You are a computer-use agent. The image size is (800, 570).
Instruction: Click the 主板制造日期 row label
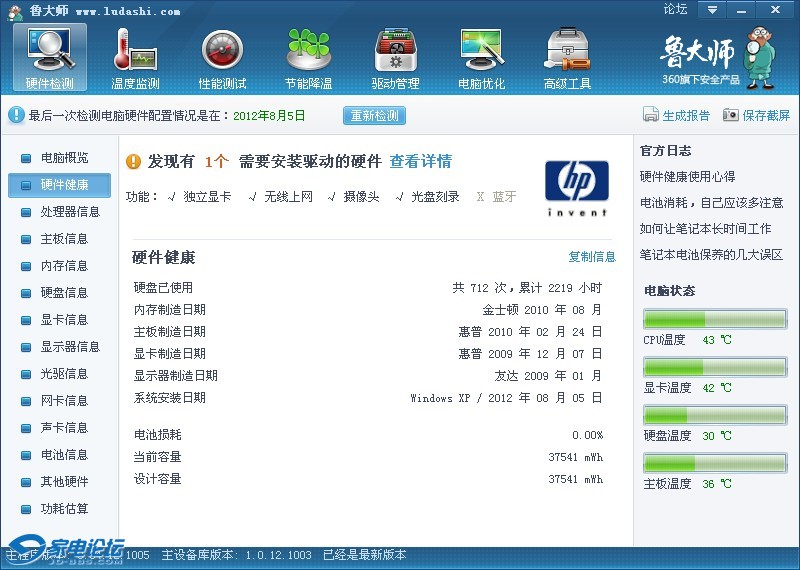click(x=169, y=332)
